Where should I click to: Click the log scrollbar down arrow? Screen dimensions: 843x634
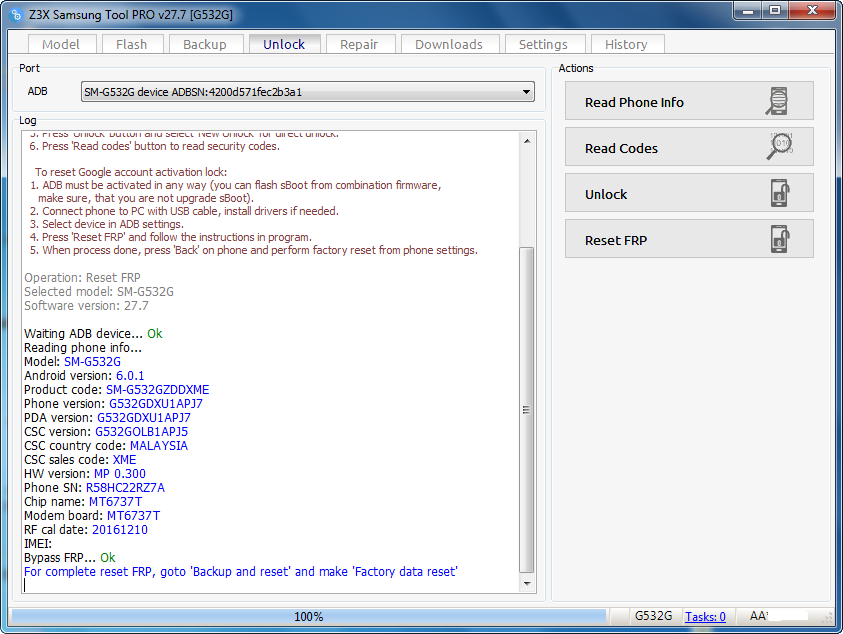pos(527,584)
